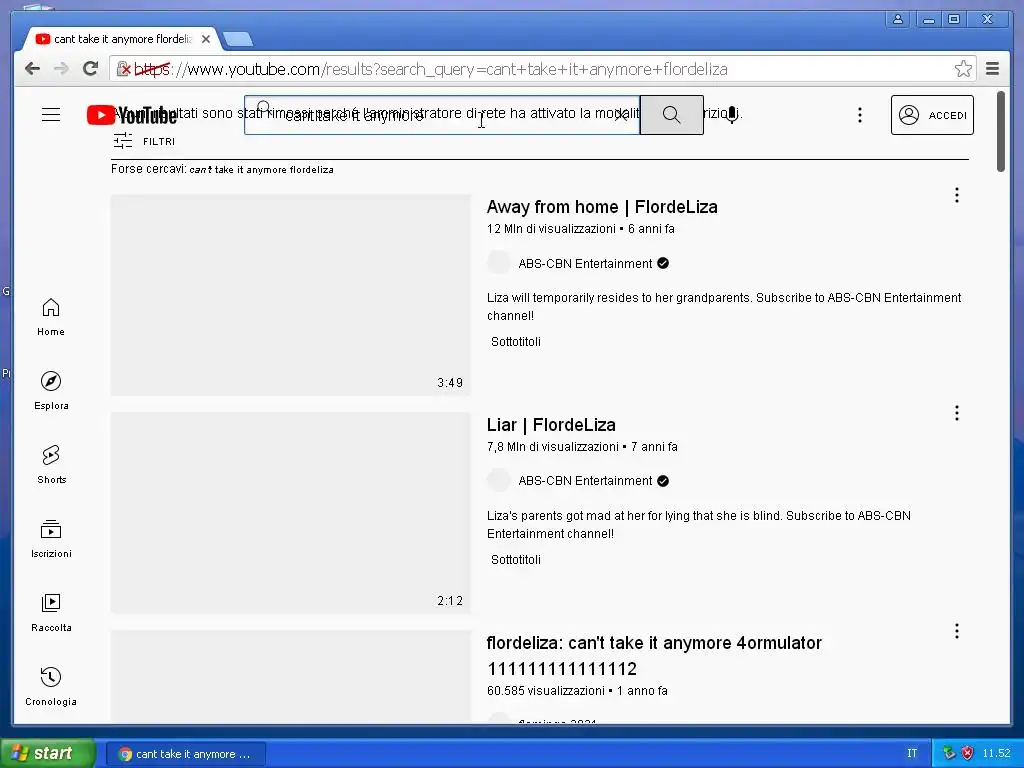Open Cronologia in the sidebar
Image resolution: width=1024 pixels, height=768 pixels.
(51, 686)
